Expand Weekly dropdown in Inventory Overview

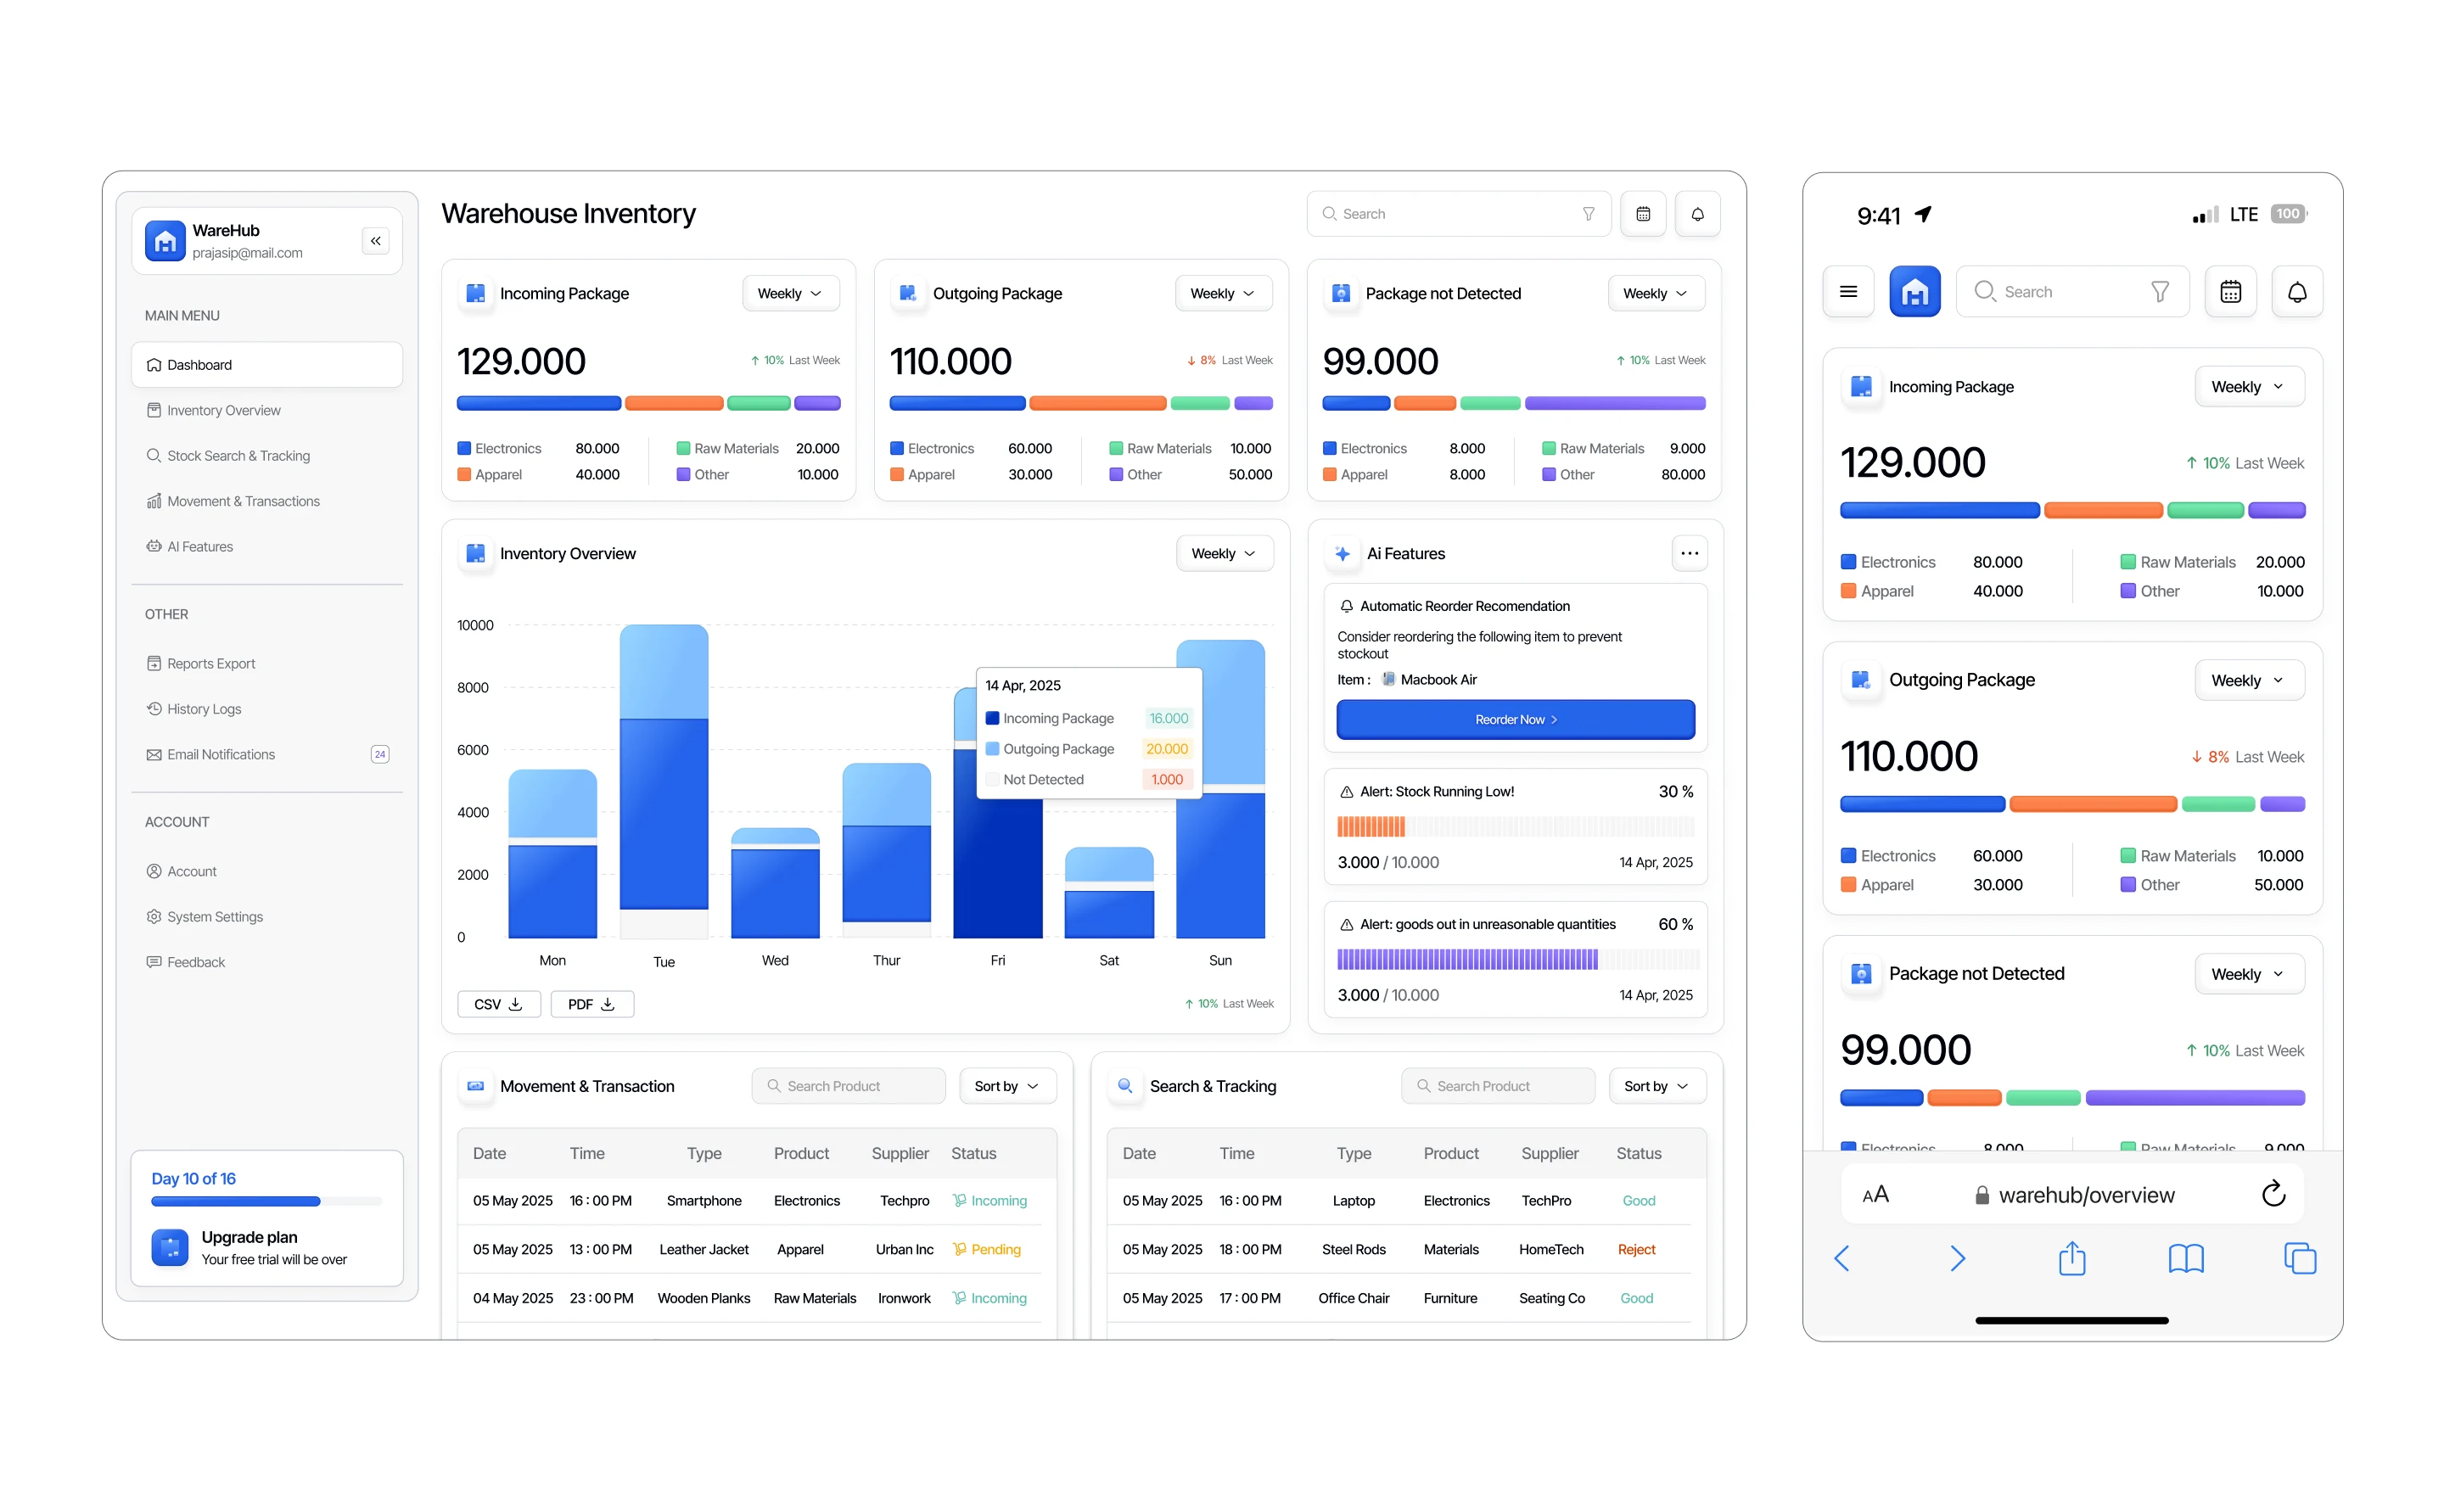(1224, 553)
